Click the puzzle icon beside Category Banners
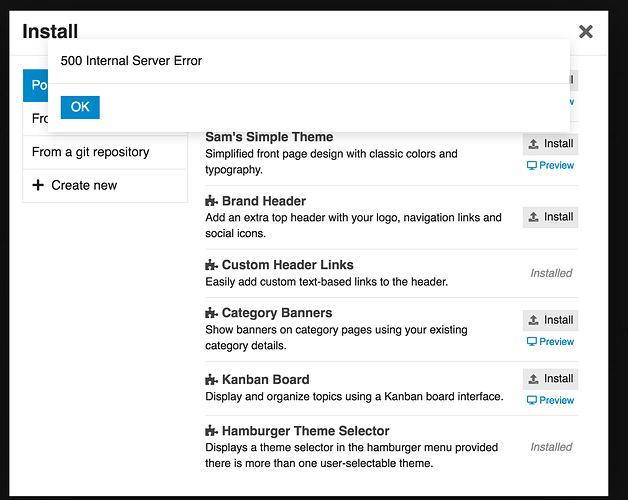The height and width of the screenshot is (500, 628). [211, 312]
